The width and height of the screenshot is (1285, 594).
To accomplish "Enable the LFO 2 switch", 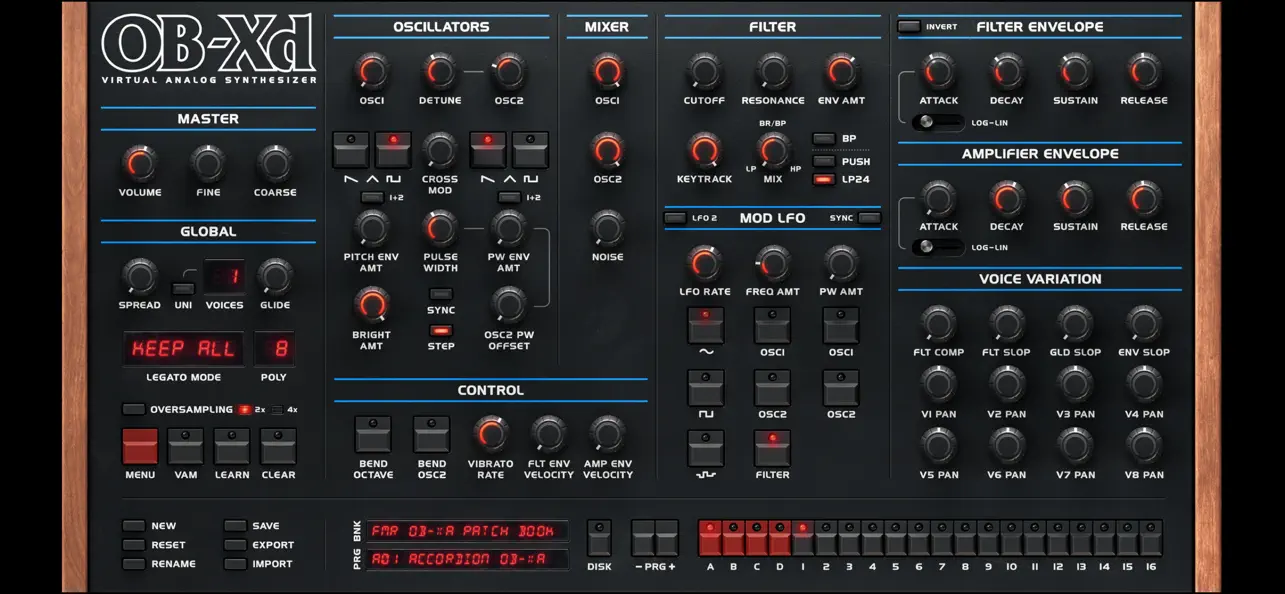I will click(675, 218).
